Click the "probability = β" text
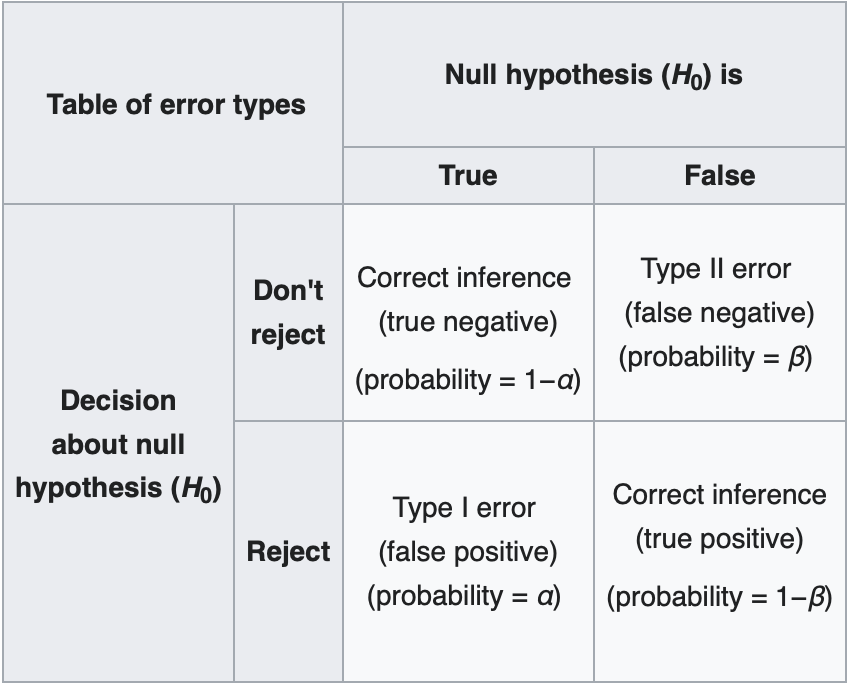Image resolution: width=848 pixels, height=684 pixels. (x=715, y=357)
